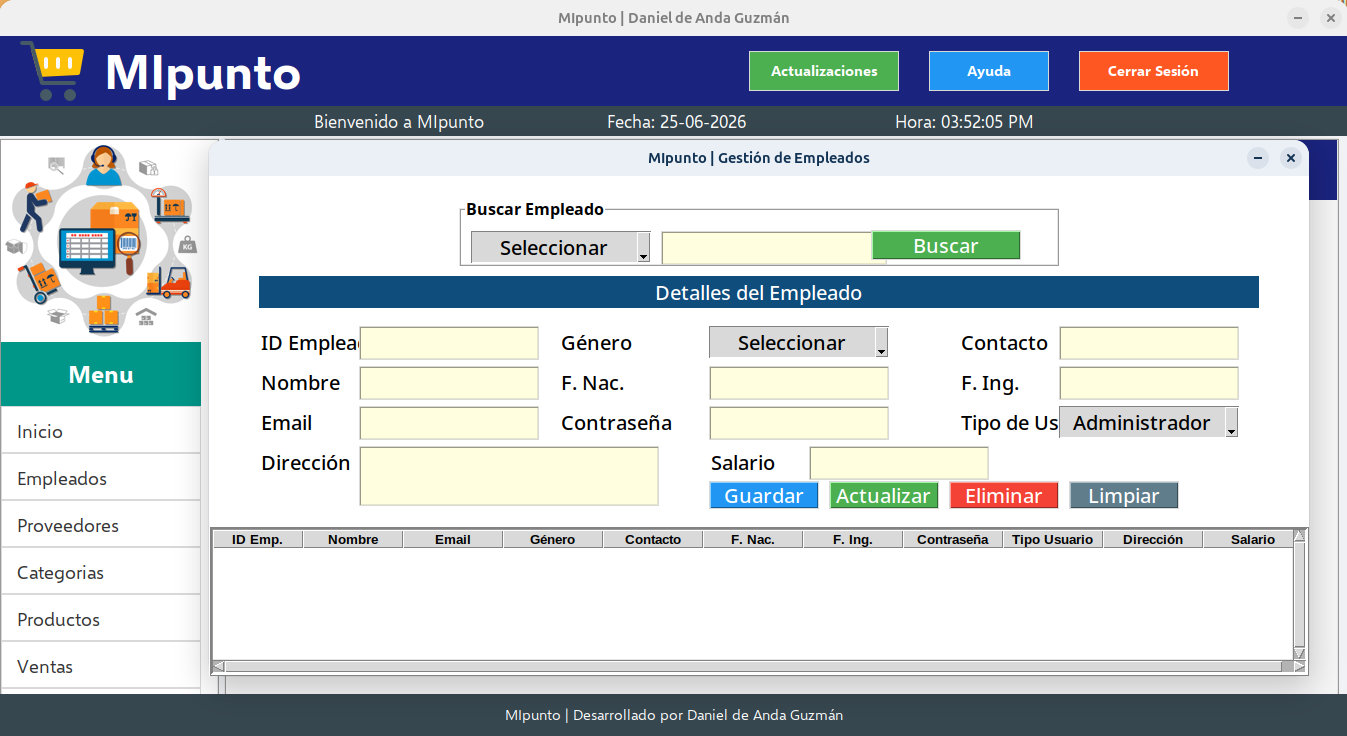This screenshot has height=736, width=1347.
Task: Click the ID Emp. column header
Action: coord(258,539)
